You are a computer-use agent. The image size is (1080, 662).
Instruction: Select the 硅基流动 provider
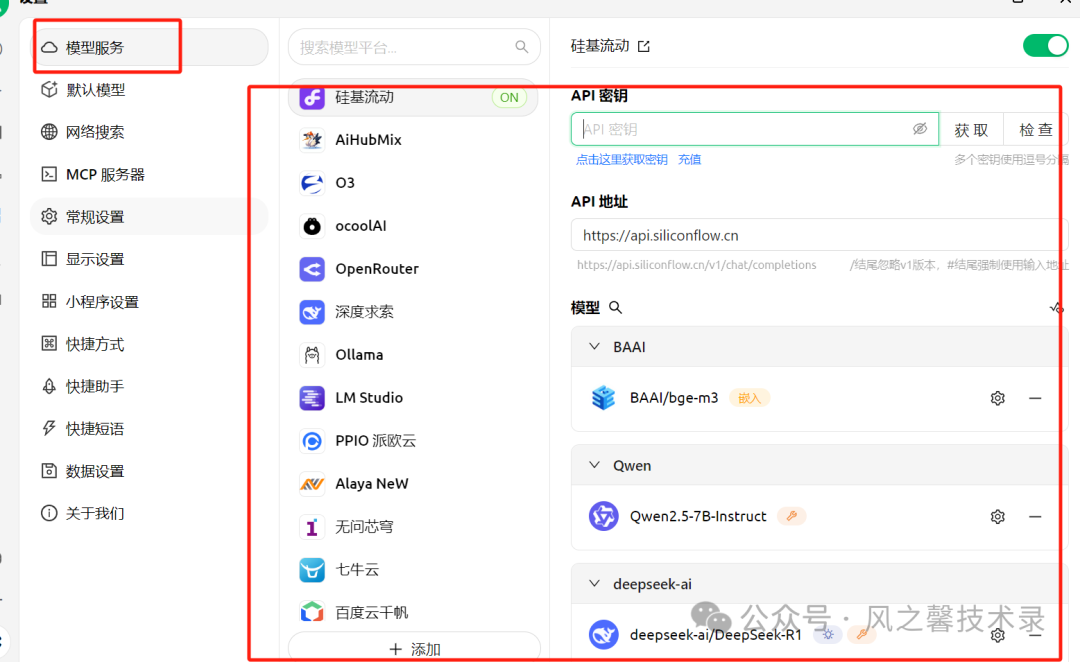pos(413,97)
